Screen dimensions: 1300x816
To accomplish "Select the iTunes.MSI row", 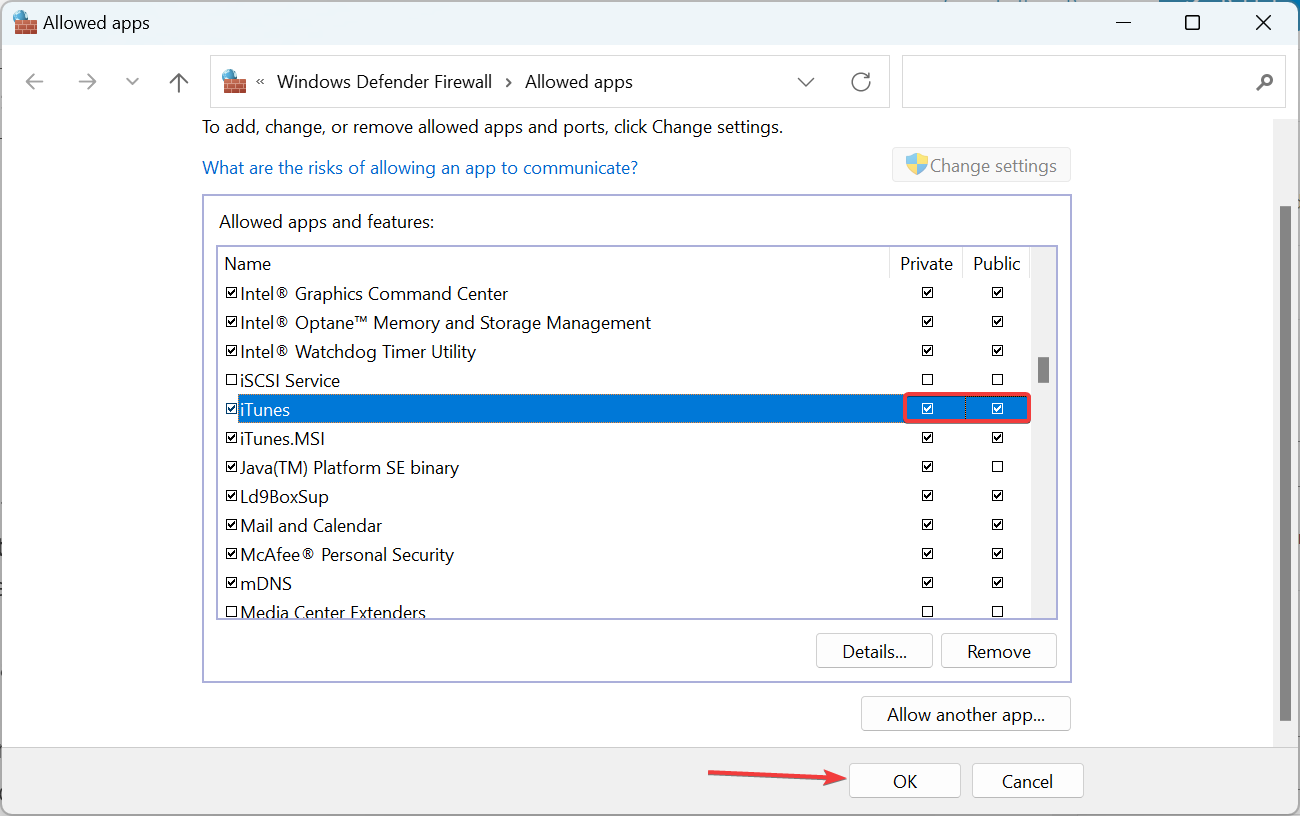I will click(623, 438).
